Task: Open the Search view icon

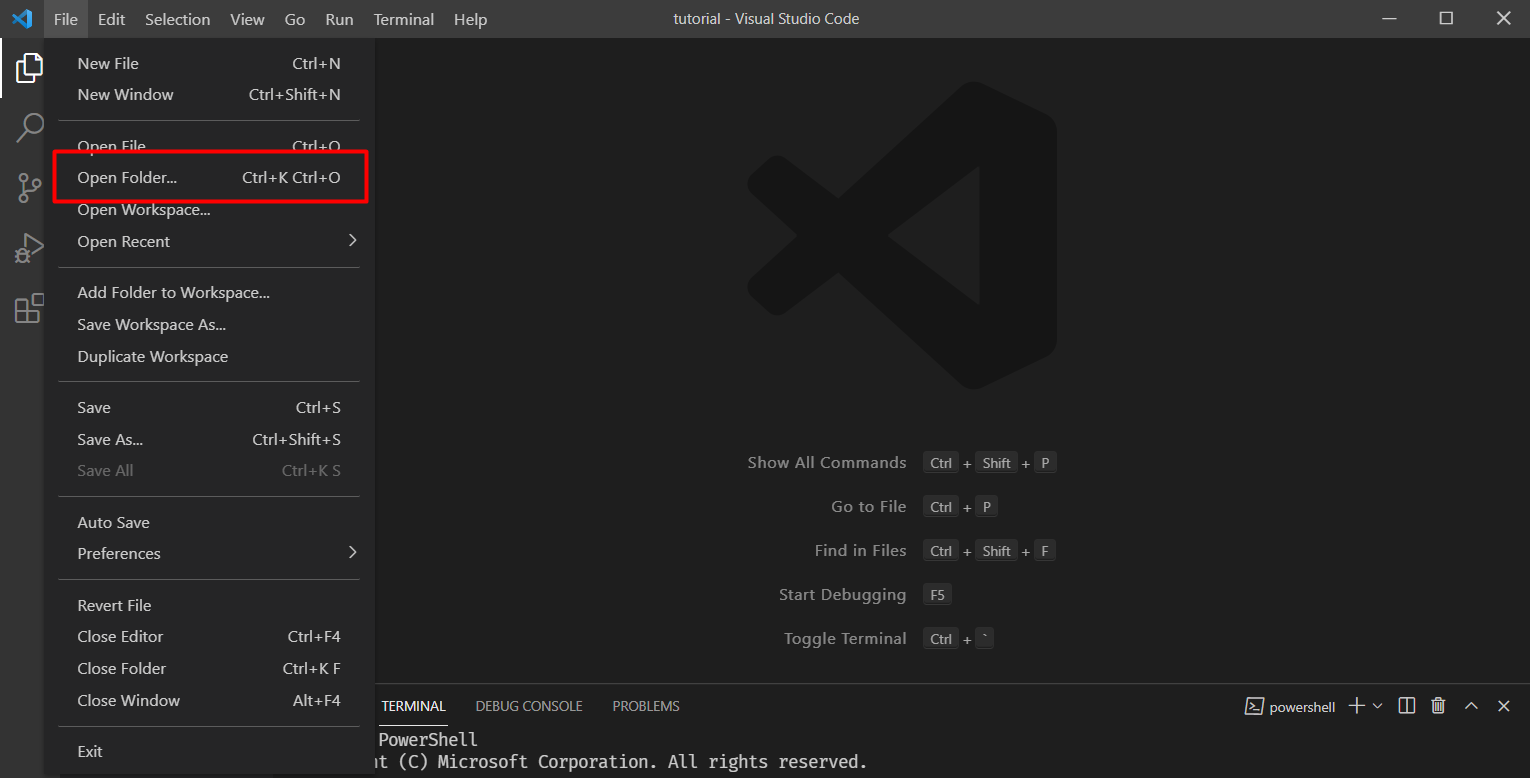Action: point(29,128)
